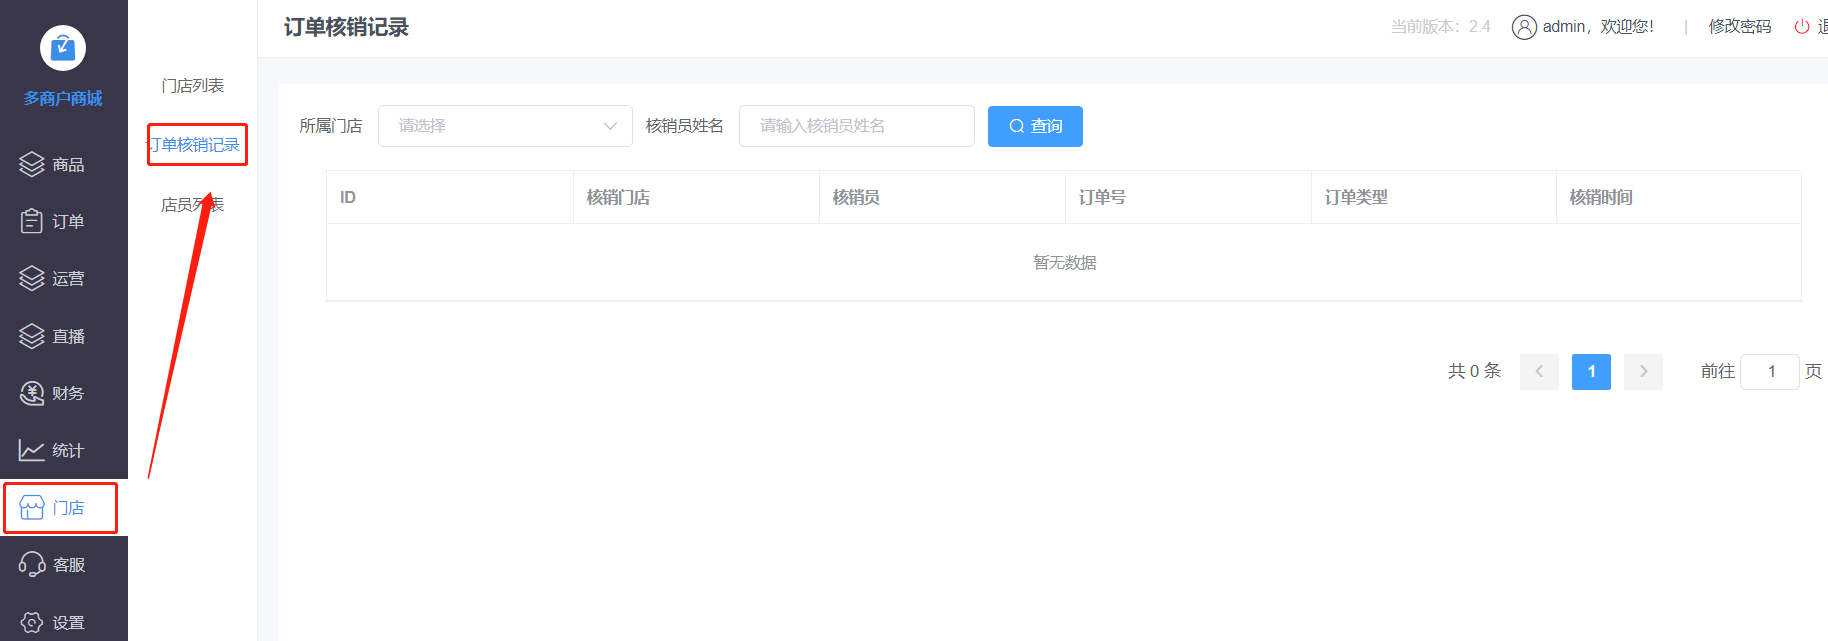Screen dimensions: 1828x641
Task: Select the 订单核销记录 submenu item
Action: pos(197,145)
